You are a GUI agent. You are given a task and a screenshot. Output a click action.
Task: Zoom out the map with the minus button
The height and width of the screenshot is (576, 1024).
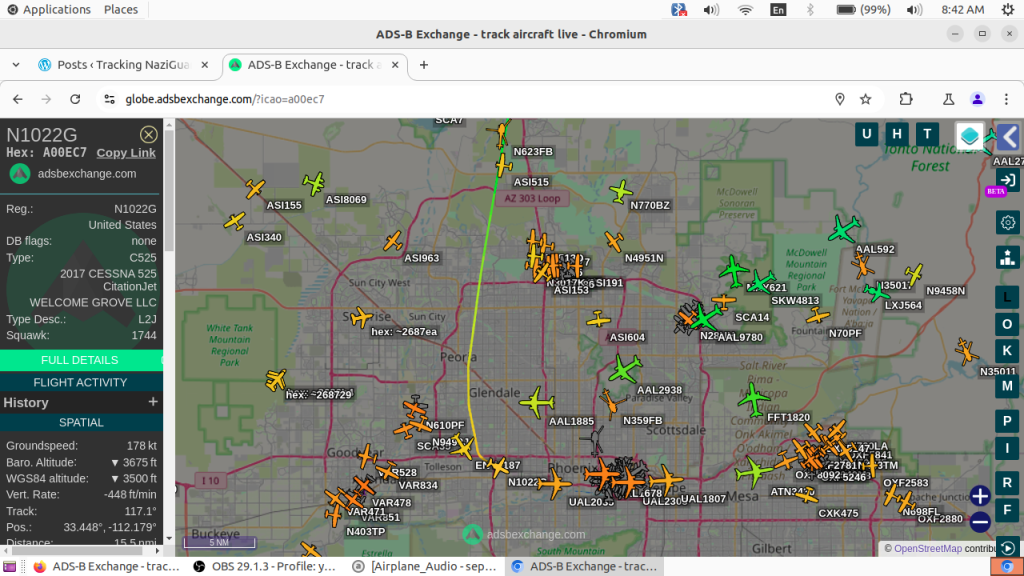[980, 522]
